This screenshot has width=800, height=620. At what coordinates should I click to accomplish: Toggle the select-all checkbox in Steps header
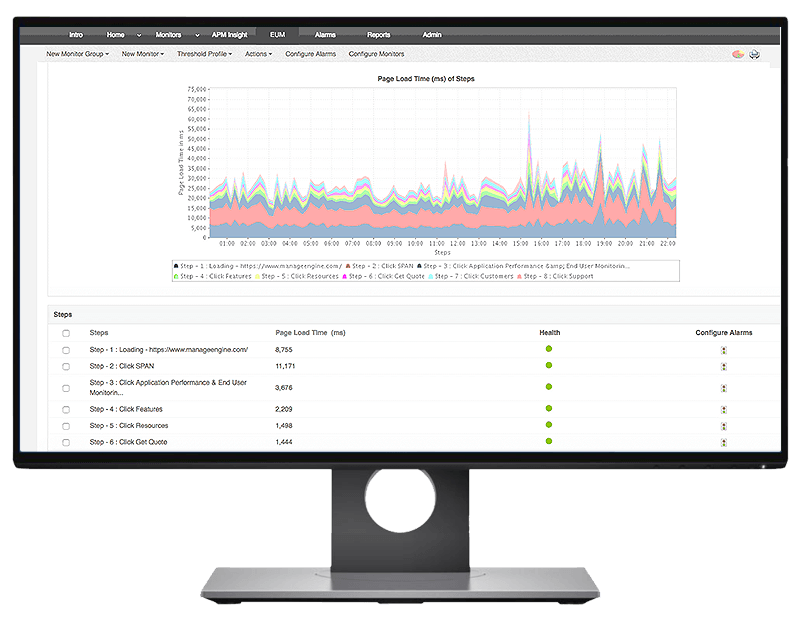[66, 333]
